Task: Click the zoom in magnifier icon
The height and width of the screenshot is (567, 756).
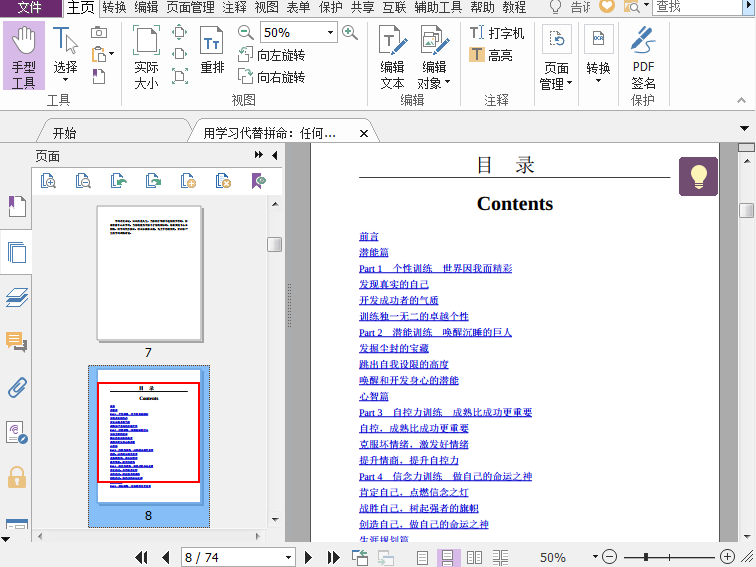Action: [x=350, y=33]
